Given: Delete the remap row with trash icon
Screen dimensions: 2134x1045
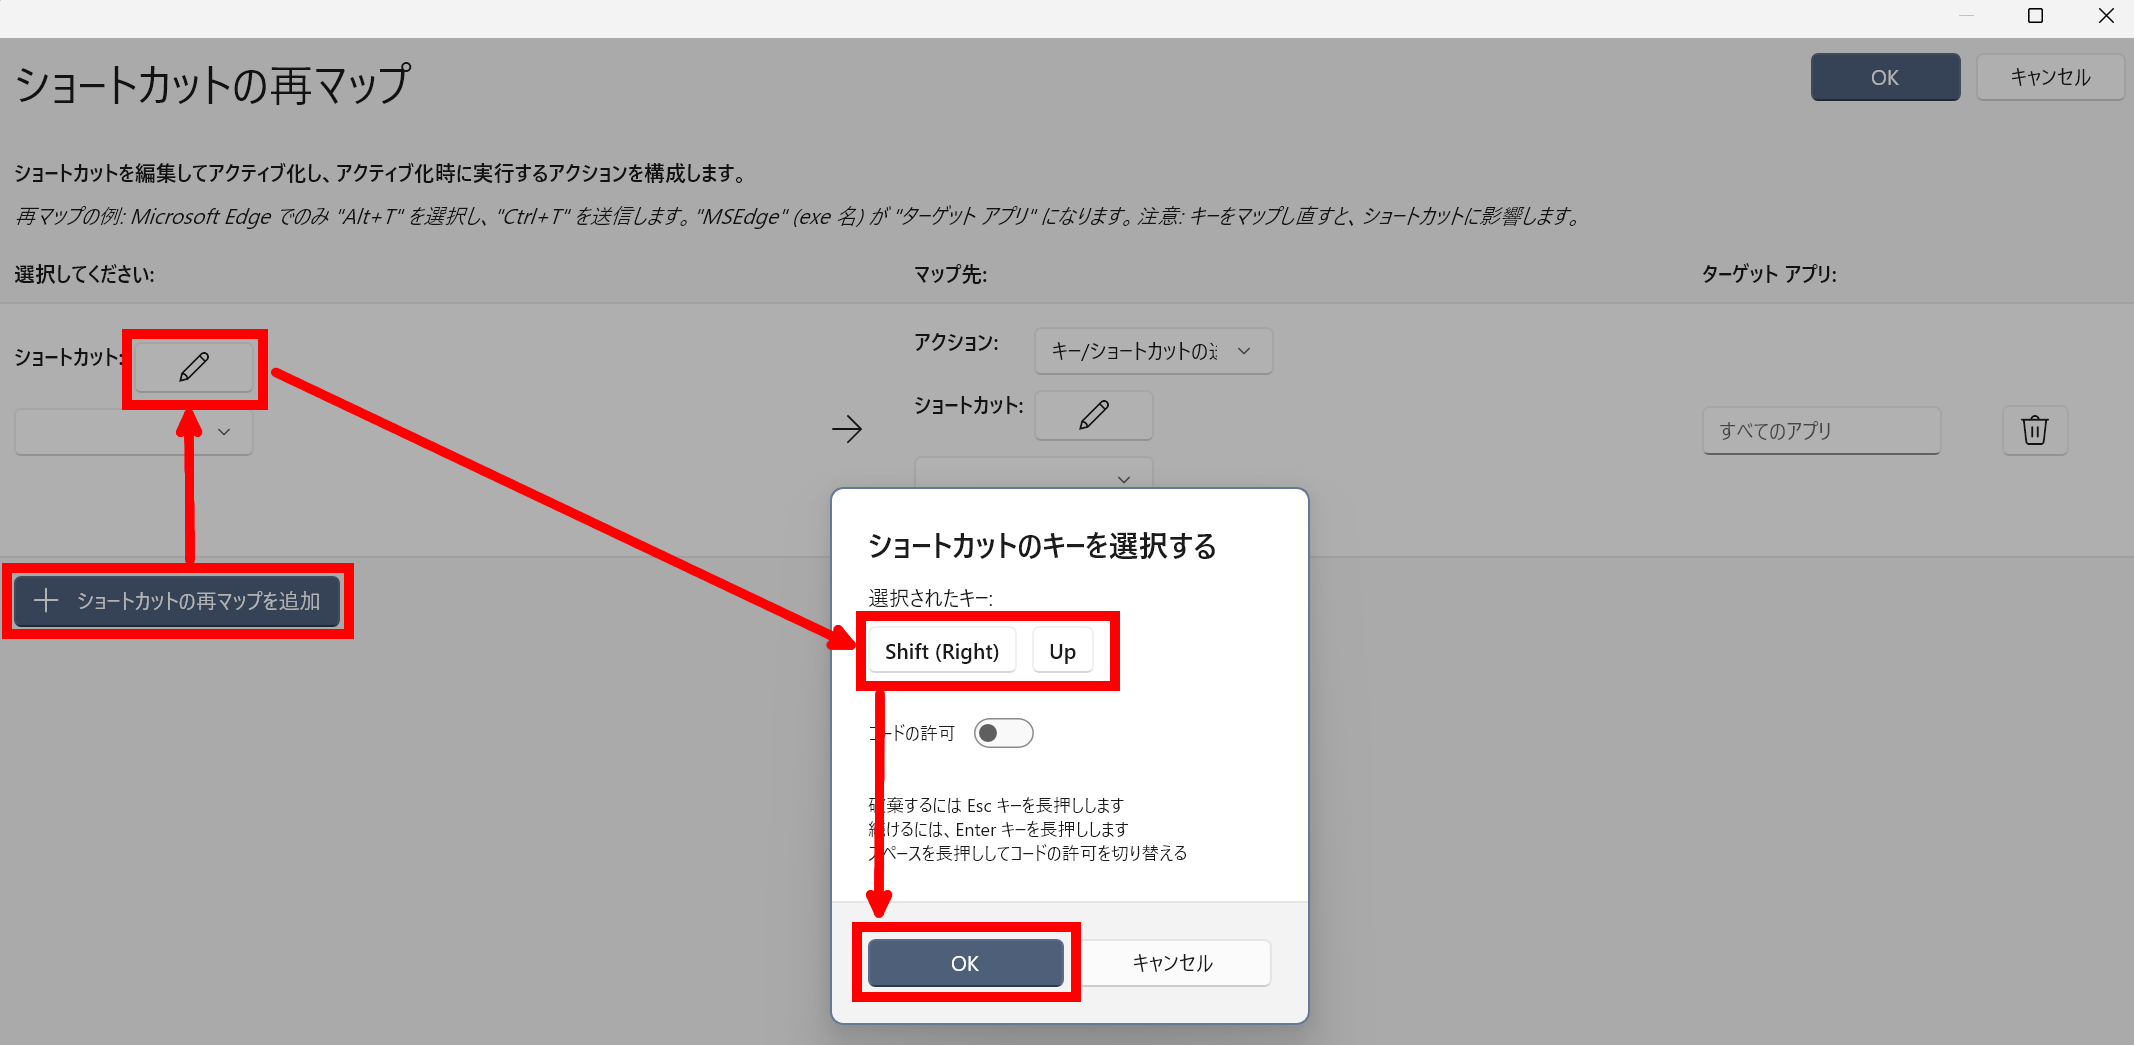Looking at the screenshot, I should point(2034,430).
